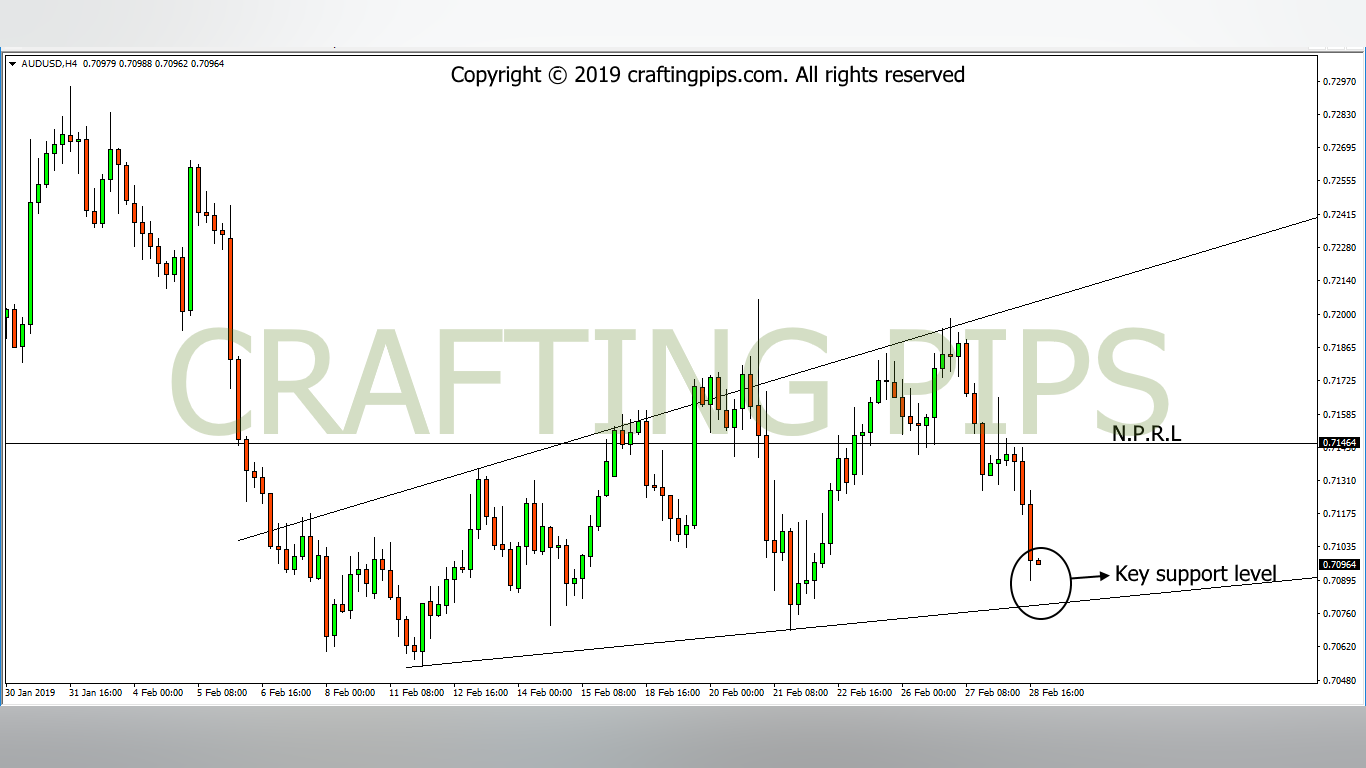Image resolution: width=1366 pixels, height=768 pixels.
Task: Click price scale value 0.71865
Action: tap(1342, 348)
